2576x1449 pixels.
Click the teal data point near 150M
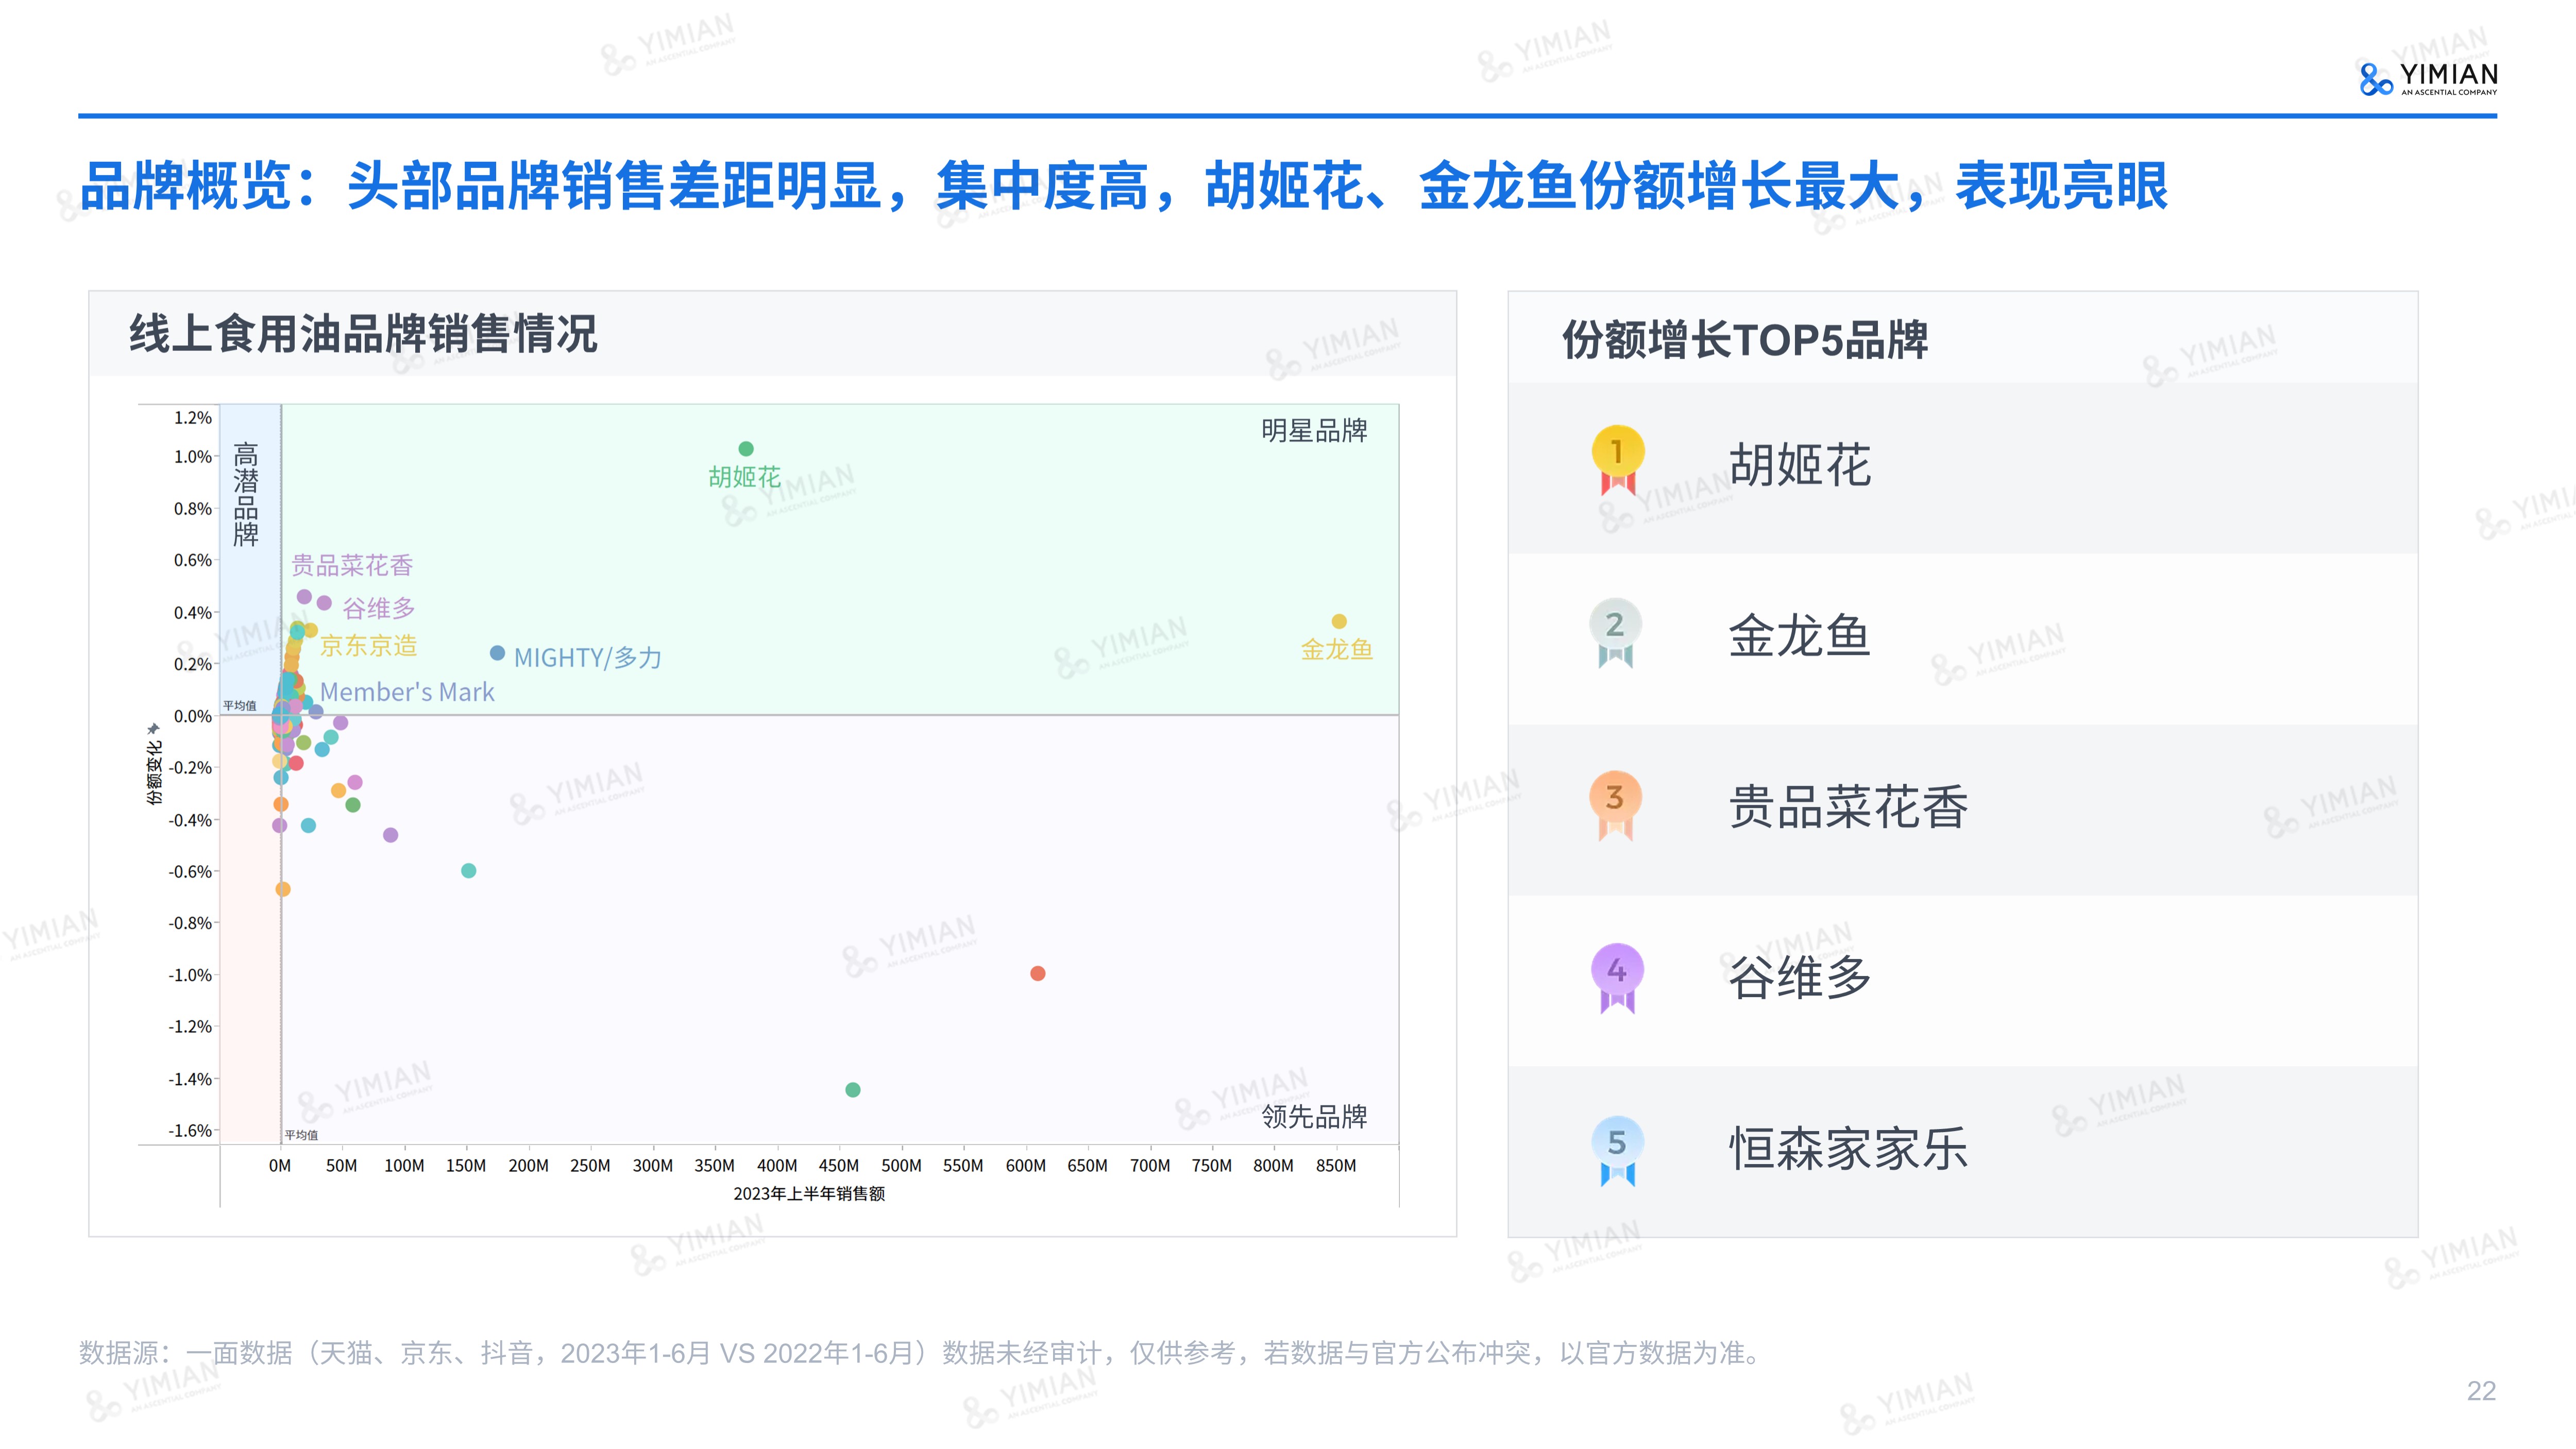[468, 870]
